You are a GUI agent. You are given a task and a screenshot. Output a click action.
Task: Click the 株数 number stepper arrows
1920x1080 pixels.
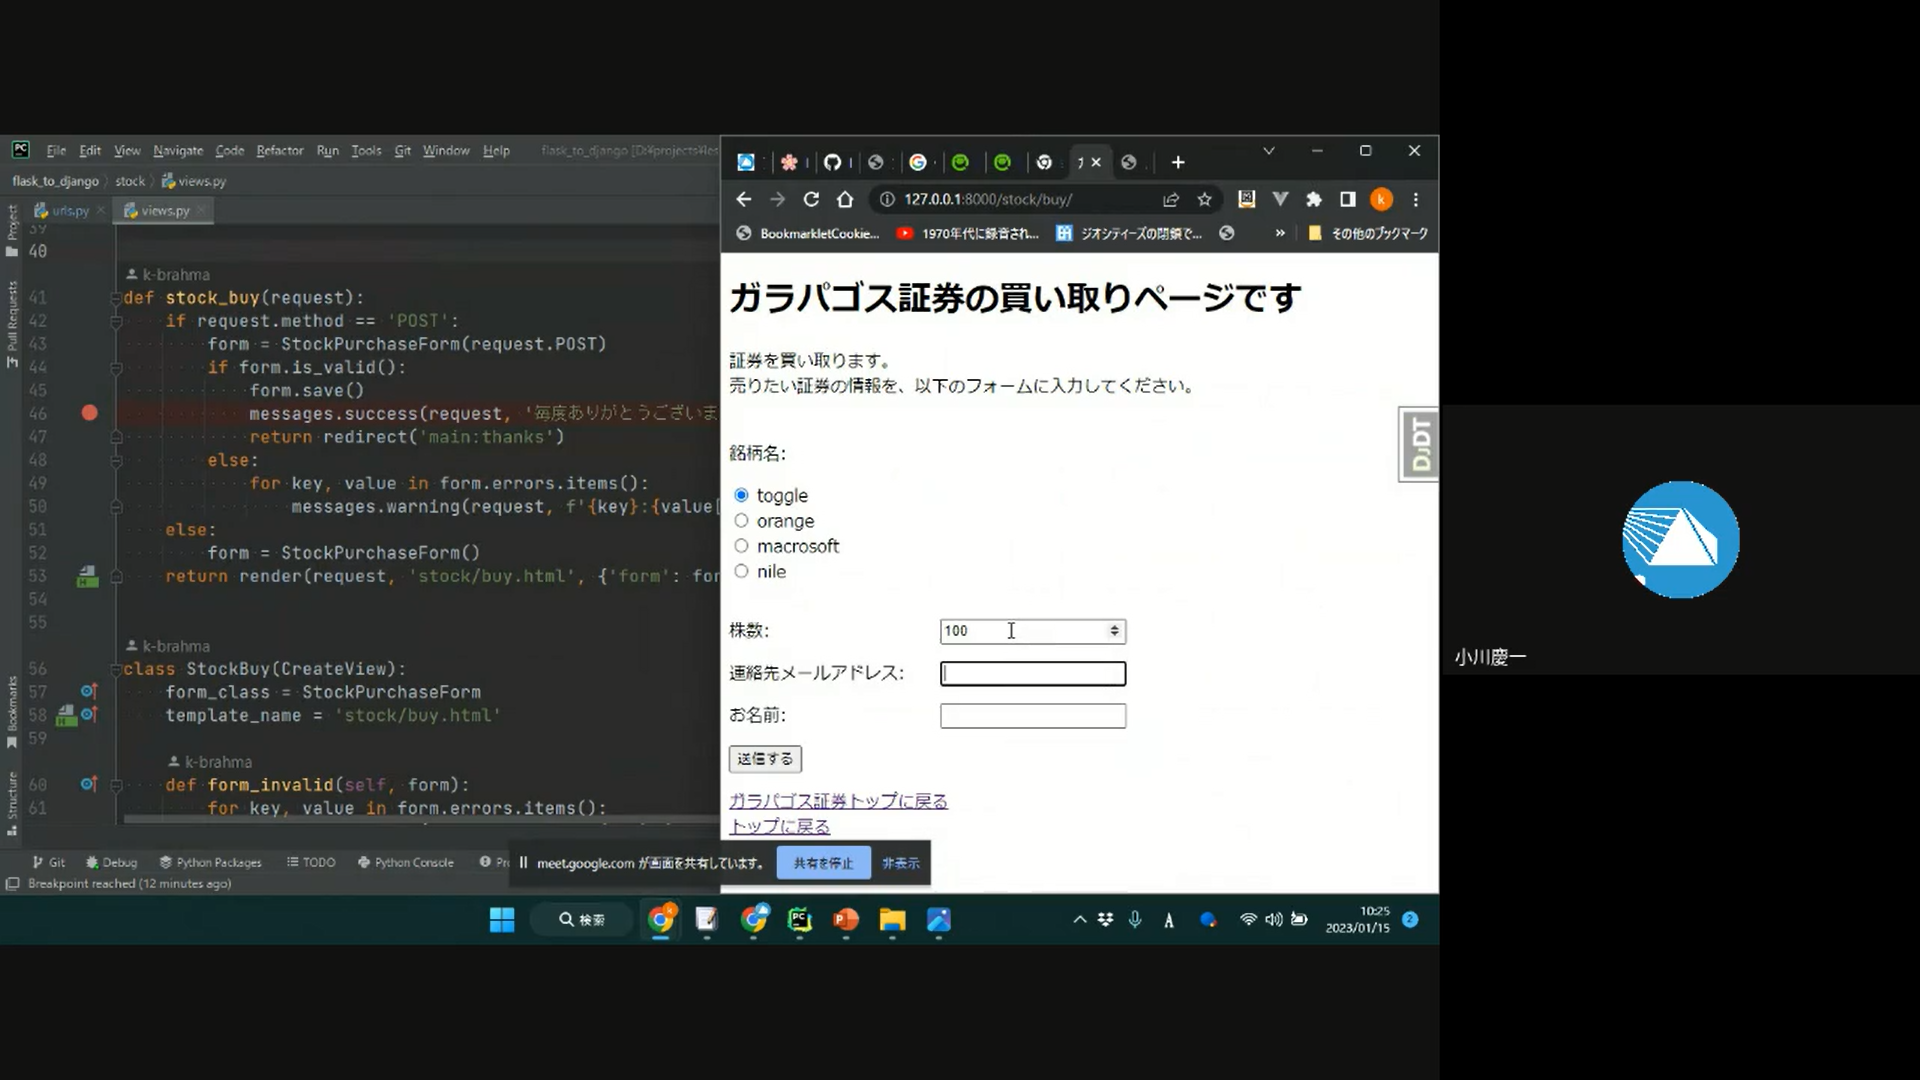1114,631
